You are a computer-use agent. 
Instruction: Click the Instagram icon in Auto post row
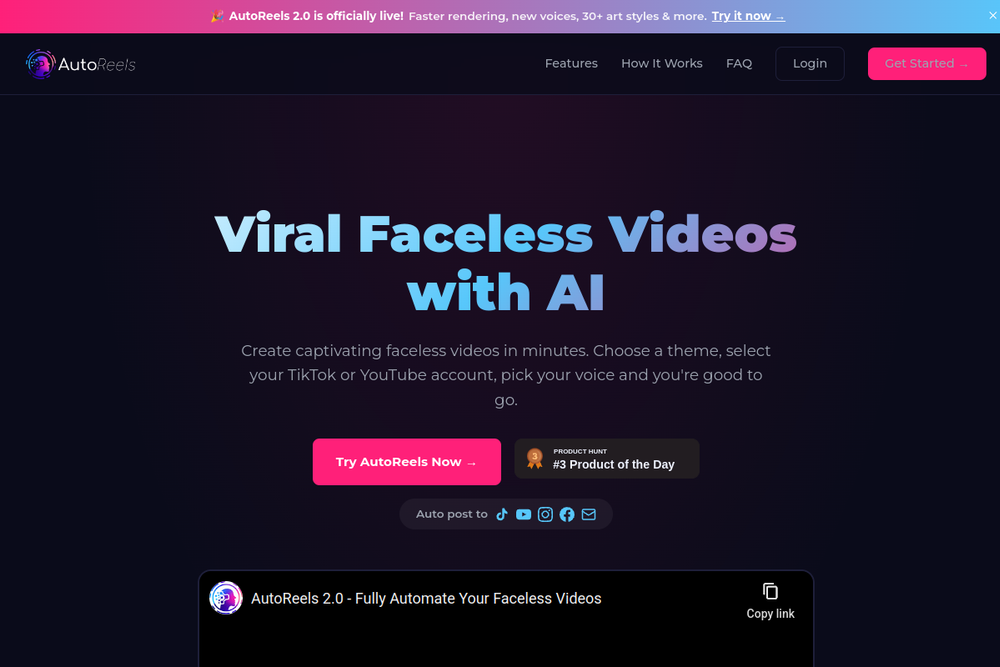point(545,514)
